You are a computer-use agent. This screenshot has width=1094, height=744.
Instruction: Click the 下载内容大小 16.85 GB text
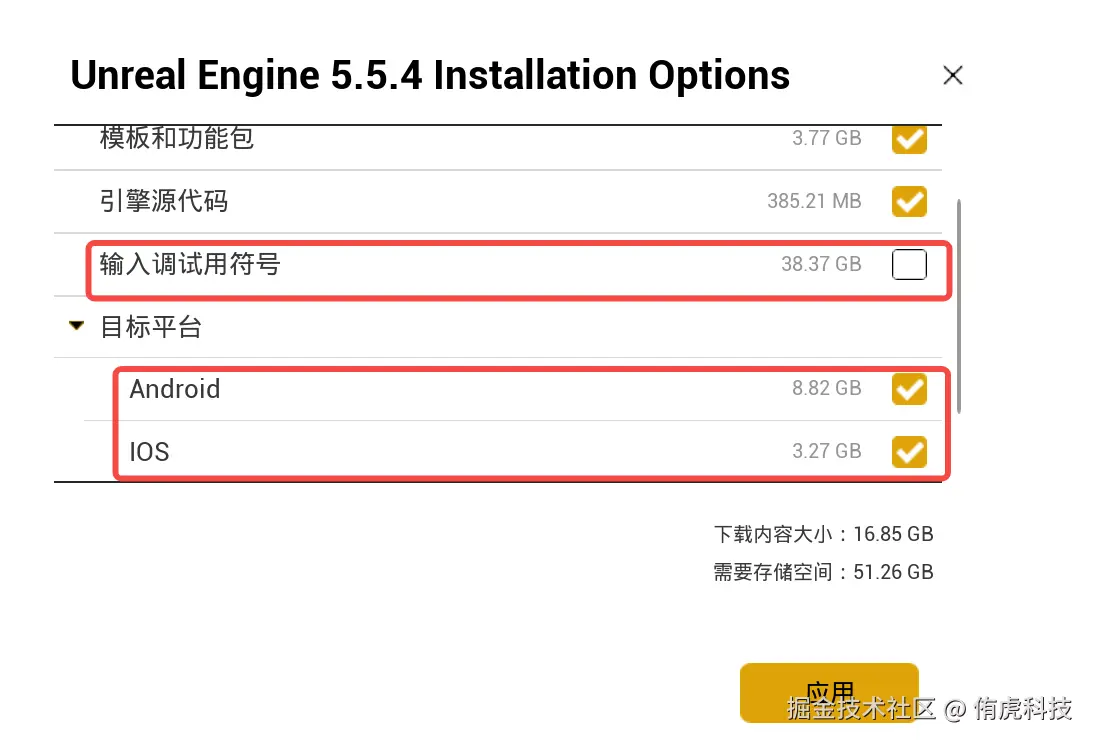click(x=823, y=534)
